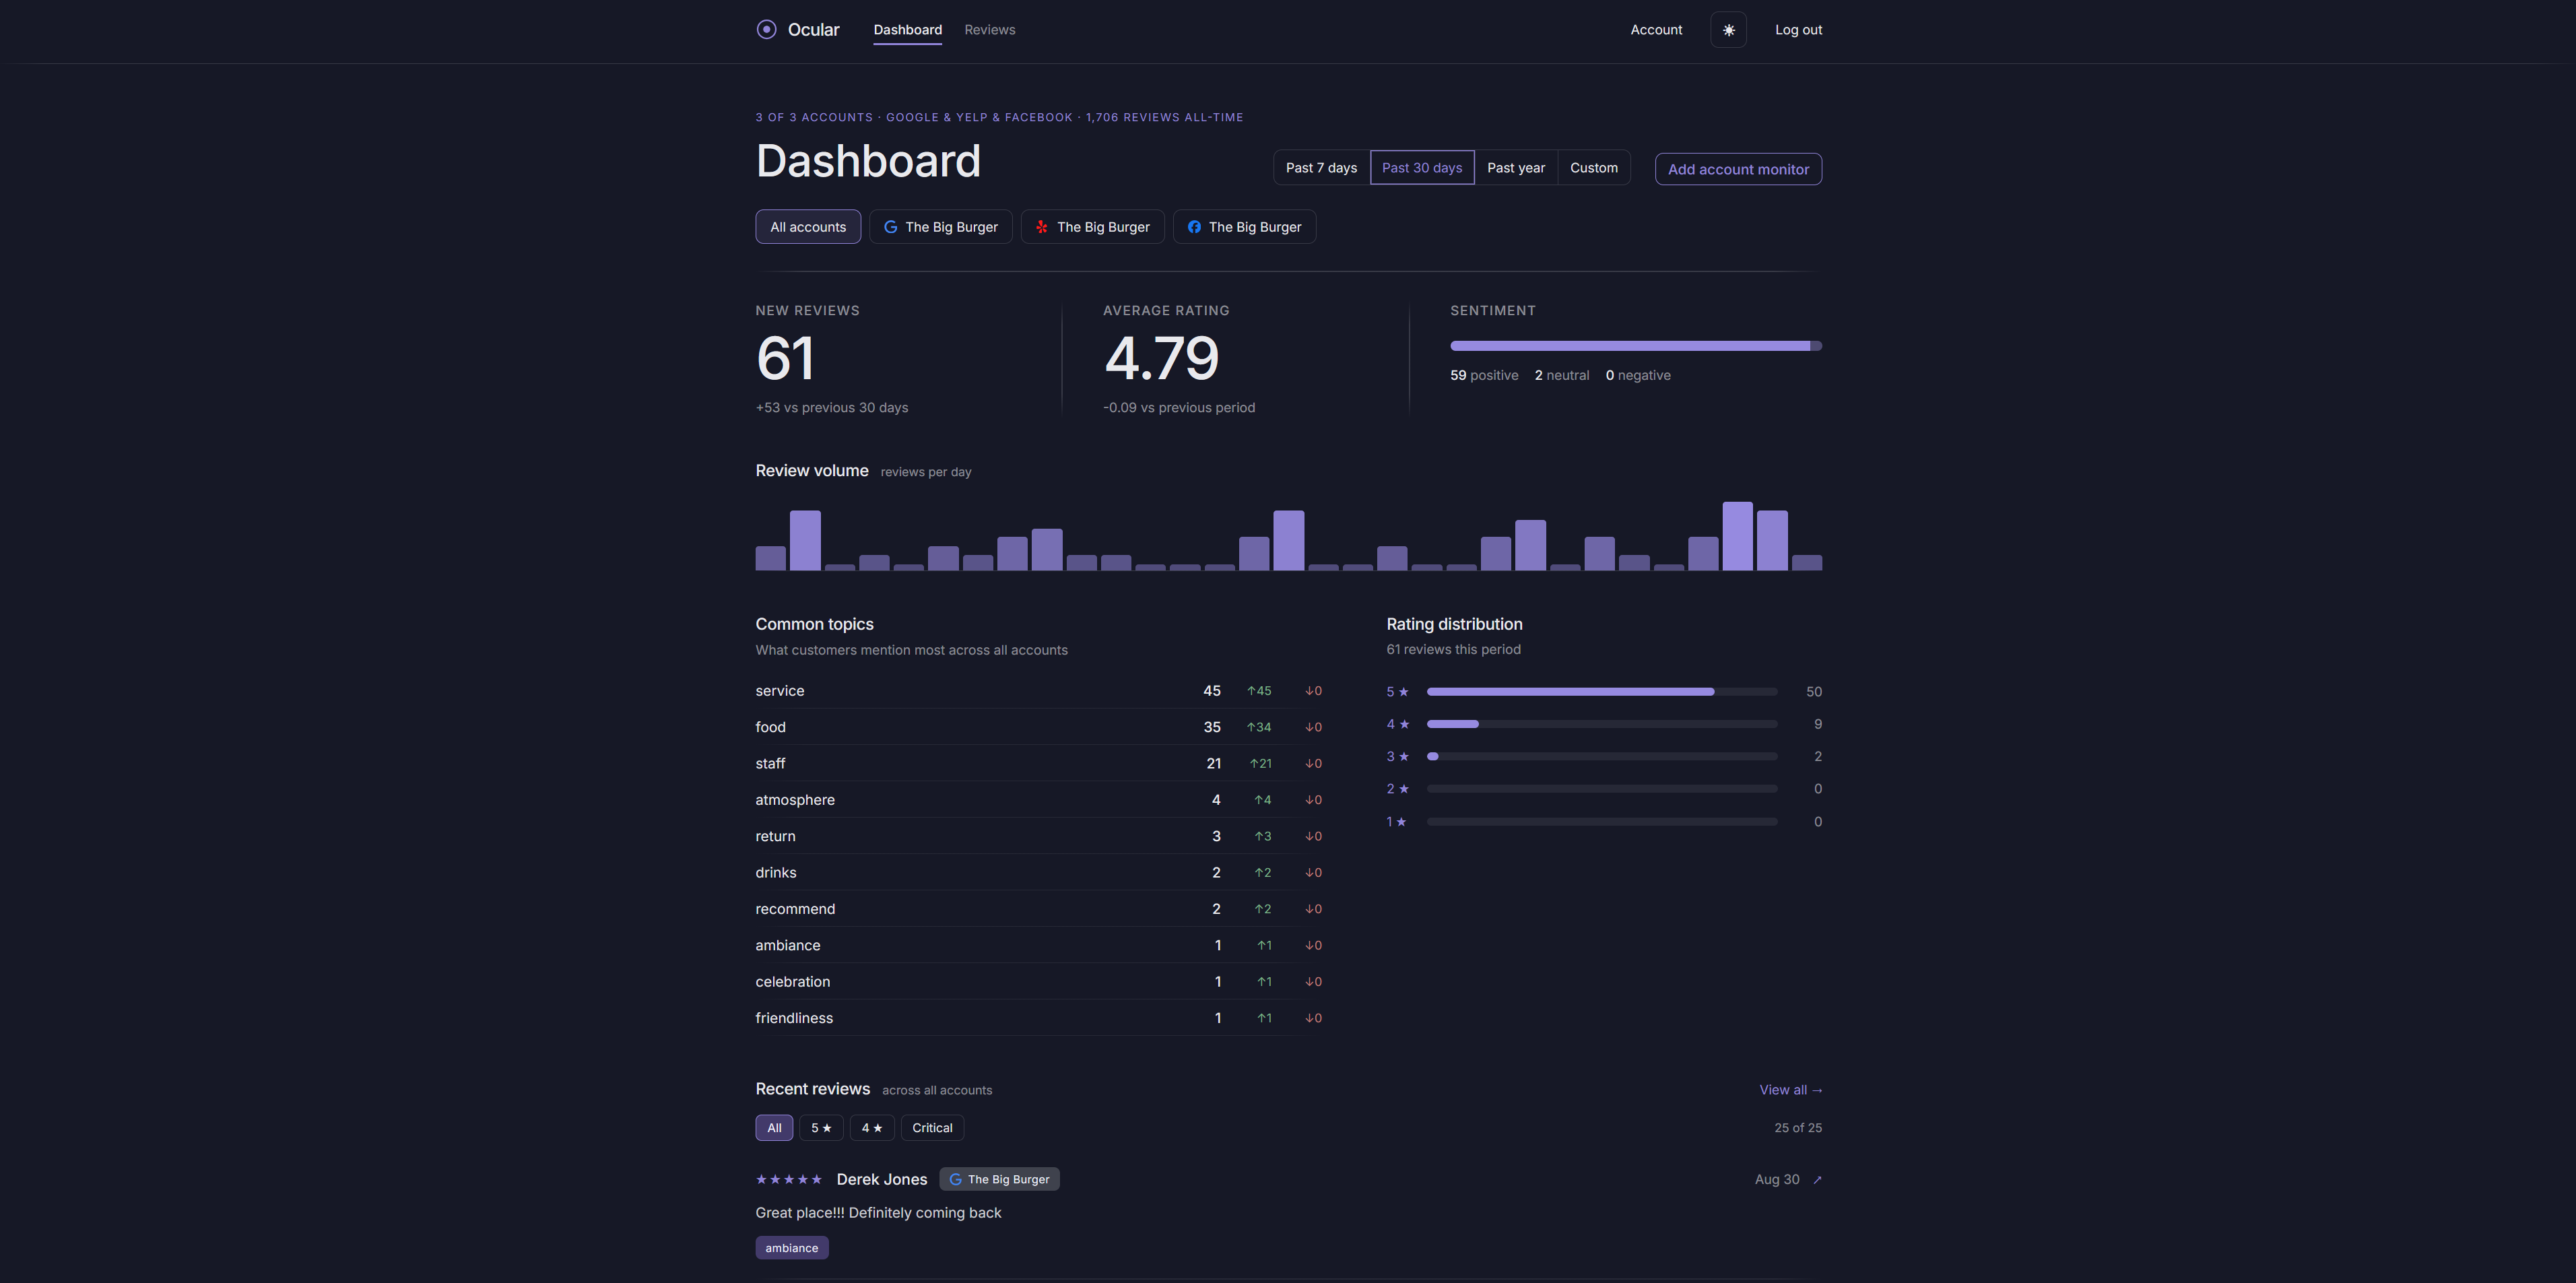
Task: Choose the Past 7 days range
Action: click(x=1321, y=168)
